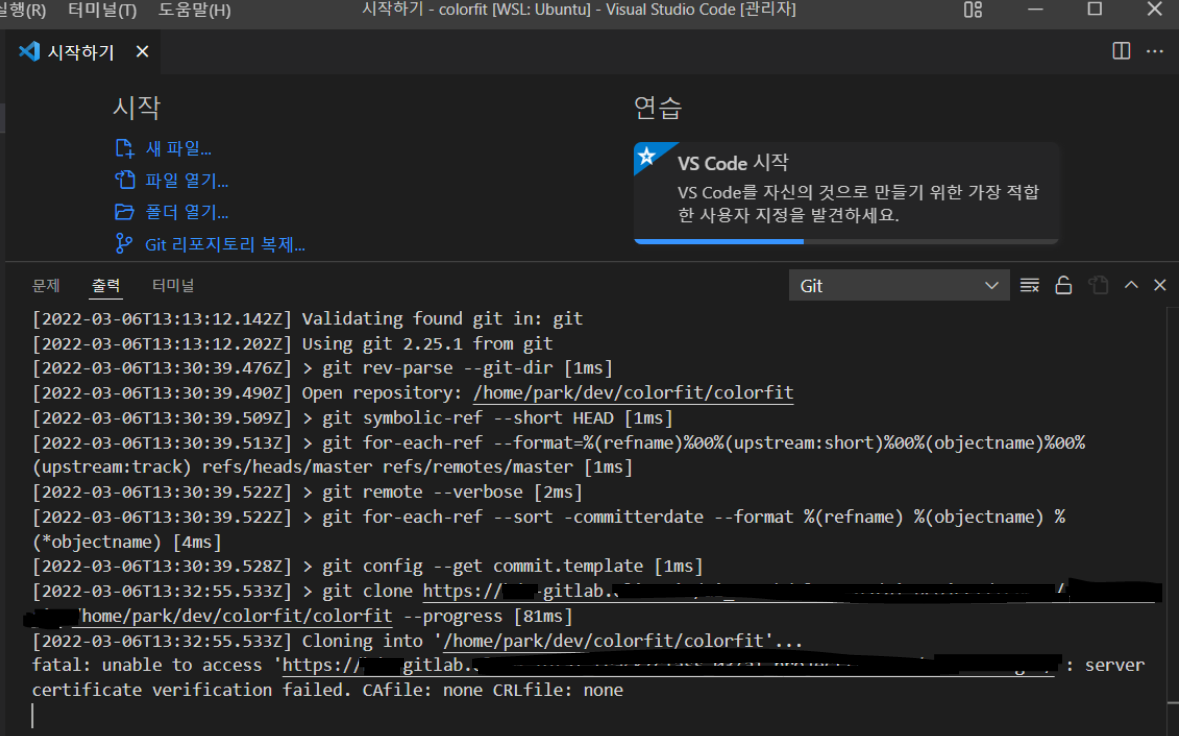Maximize the VS Code window

coord(1095,10)
